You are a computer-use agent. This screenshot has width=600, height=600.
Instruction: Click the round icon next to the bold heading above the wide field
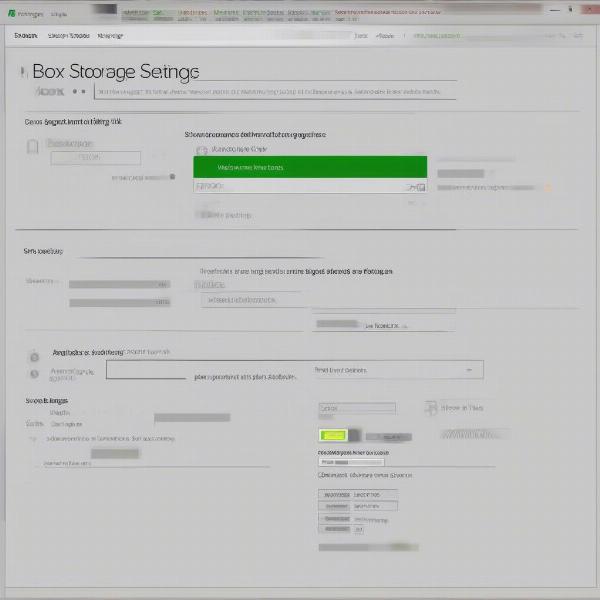34,357
